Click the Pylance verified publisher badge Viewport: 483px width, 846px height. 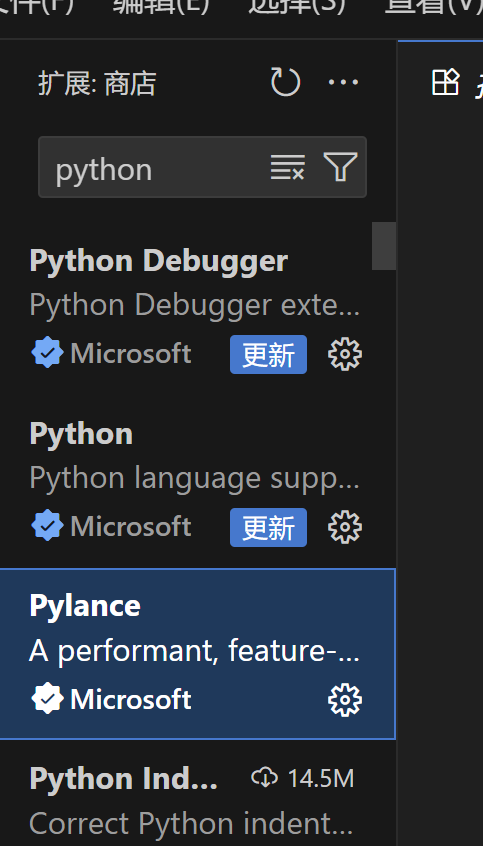pyautogui.click(x=47, y=698)
